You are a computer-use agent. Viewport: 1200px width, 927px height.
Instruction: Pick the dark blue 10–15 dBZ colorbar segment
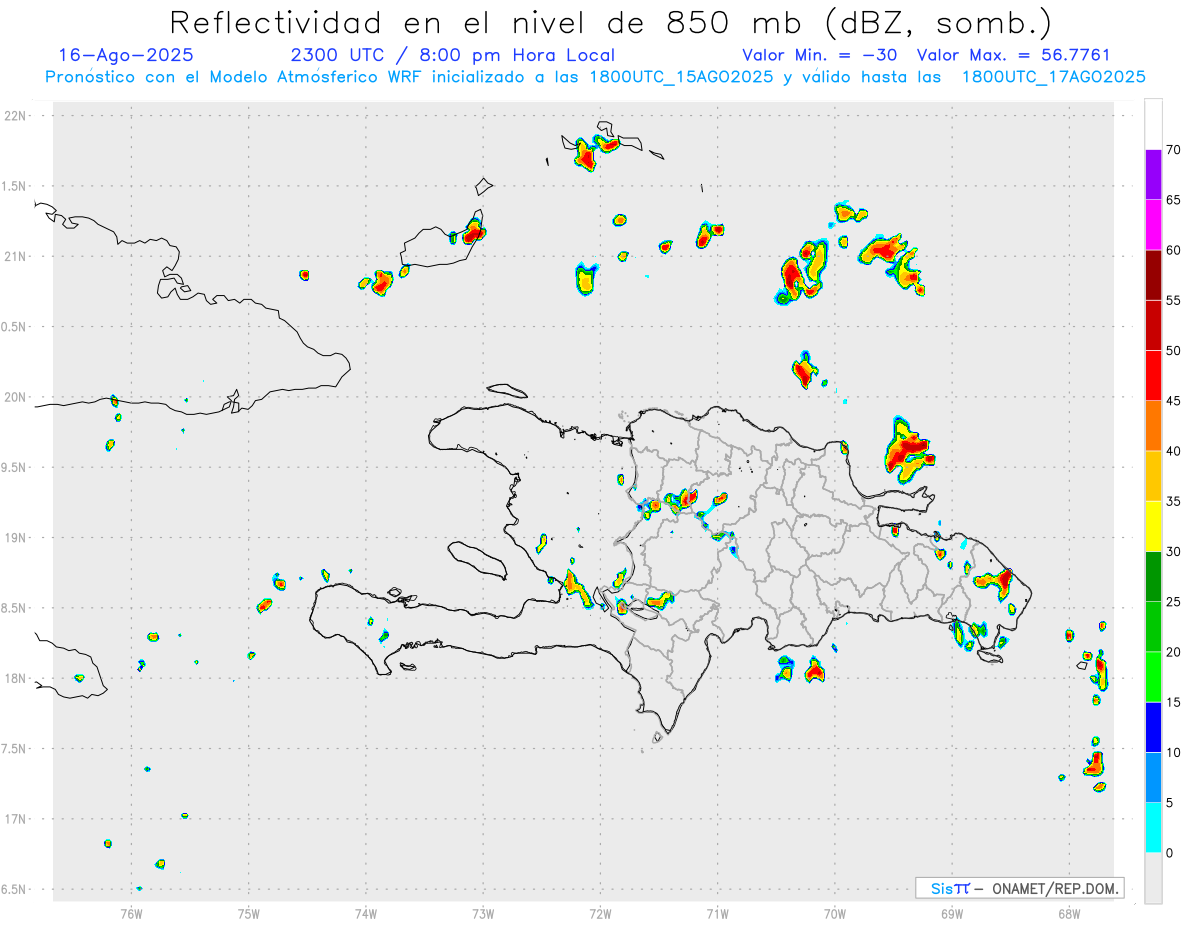(x=1153, y=728)
